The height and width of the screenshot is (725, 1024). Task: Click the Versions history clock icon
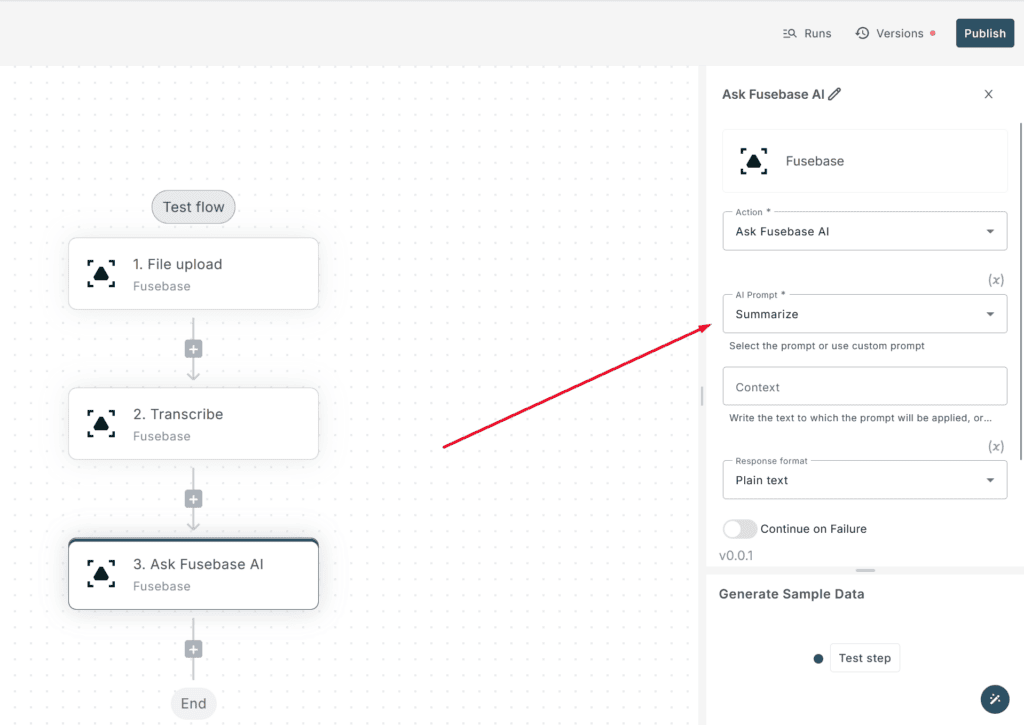(x=862, y=33)
